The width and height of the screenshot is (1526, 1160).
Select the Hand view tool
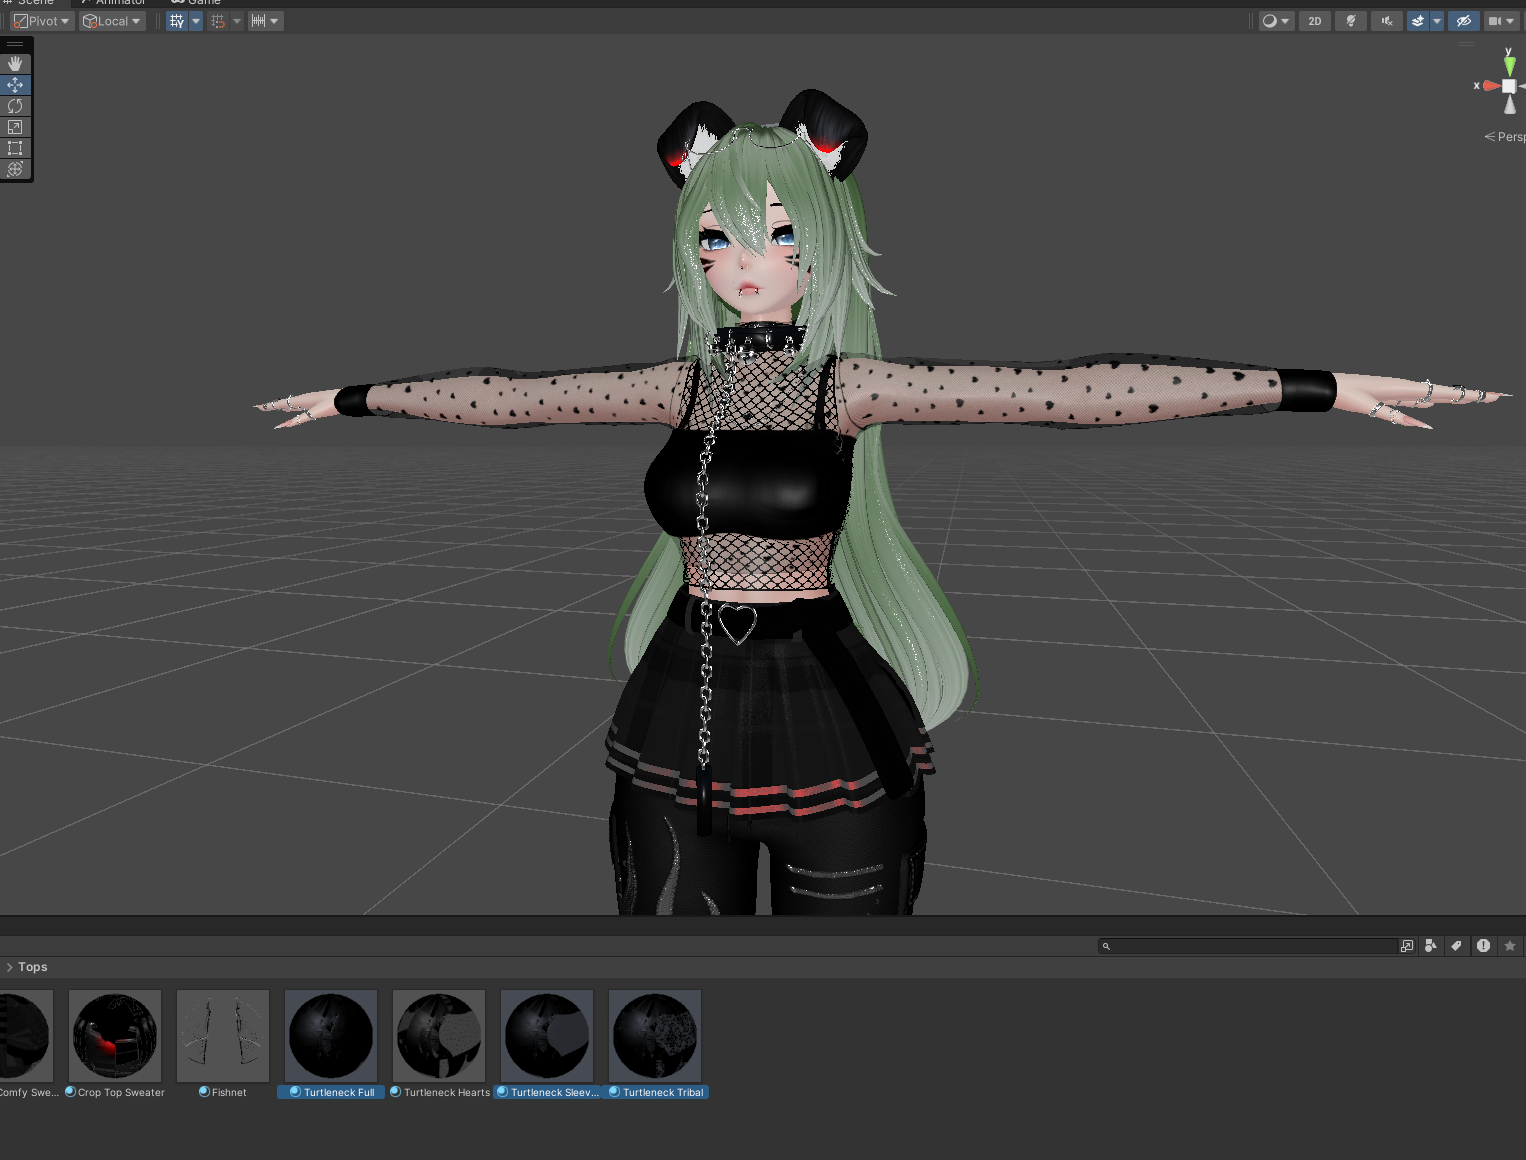tap(15, 64)
